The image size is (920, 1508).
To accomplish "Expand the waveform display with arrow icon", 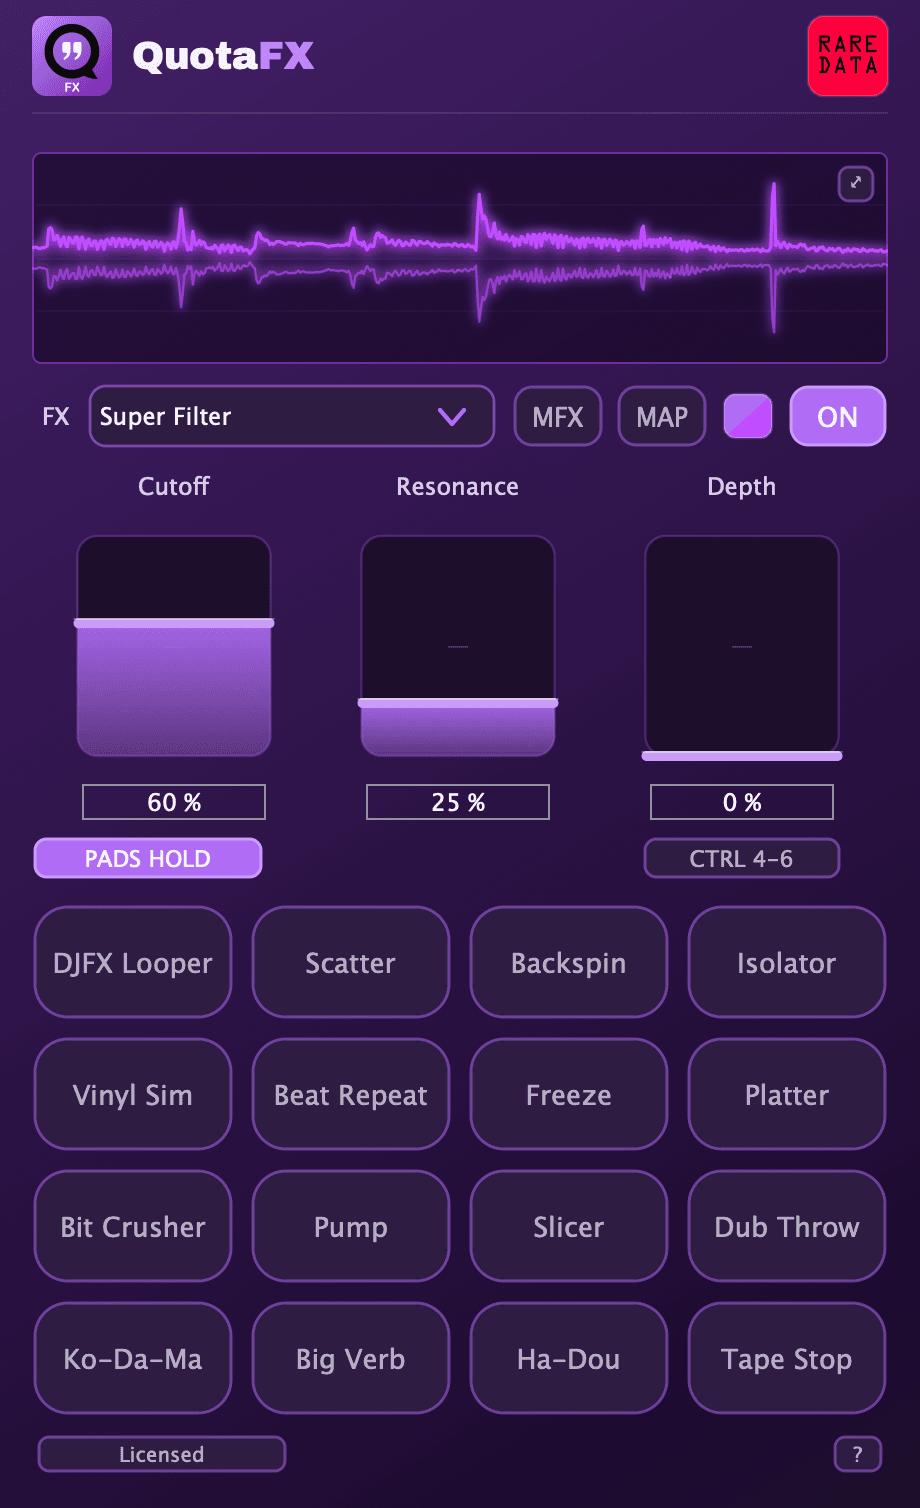I will 856,184.
